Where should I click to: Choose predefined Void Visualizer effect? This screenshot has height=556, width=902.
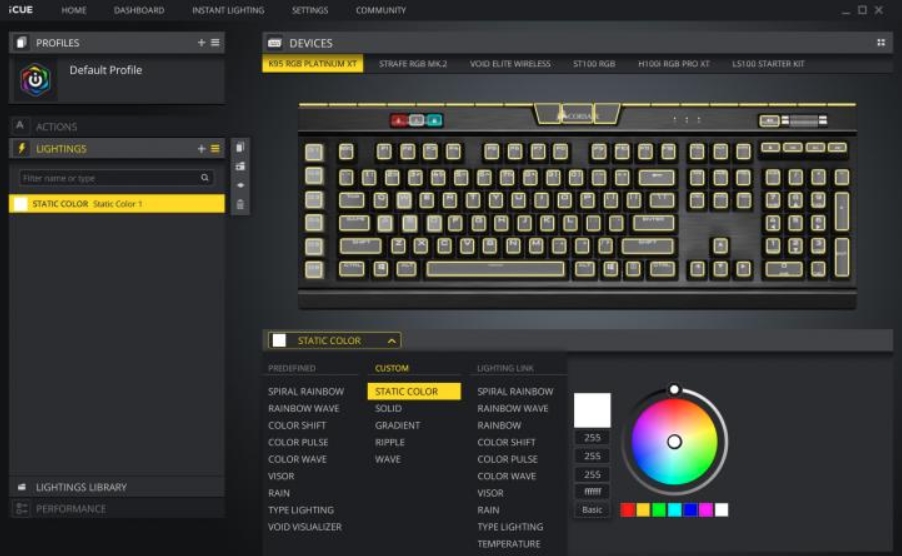click(x=304, y=527)
